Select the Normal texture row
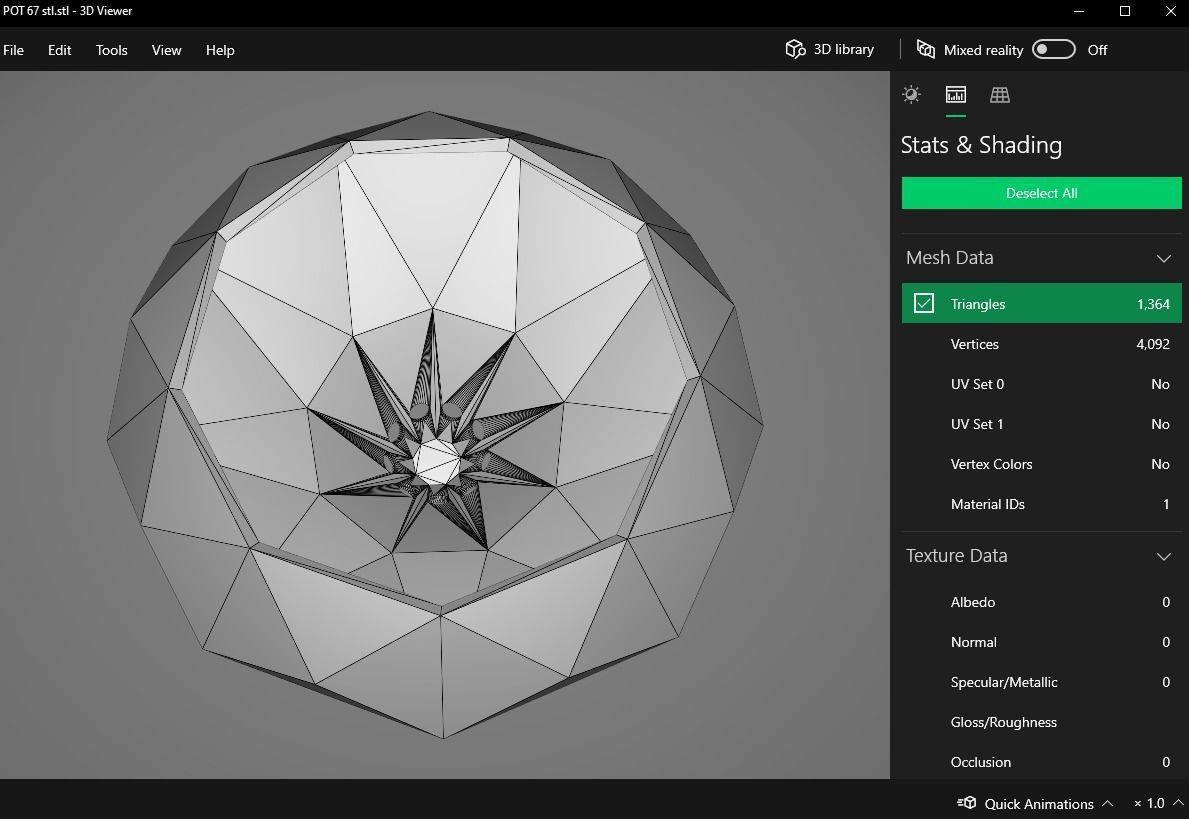The image size is (1189, 819). [1041, 642]
